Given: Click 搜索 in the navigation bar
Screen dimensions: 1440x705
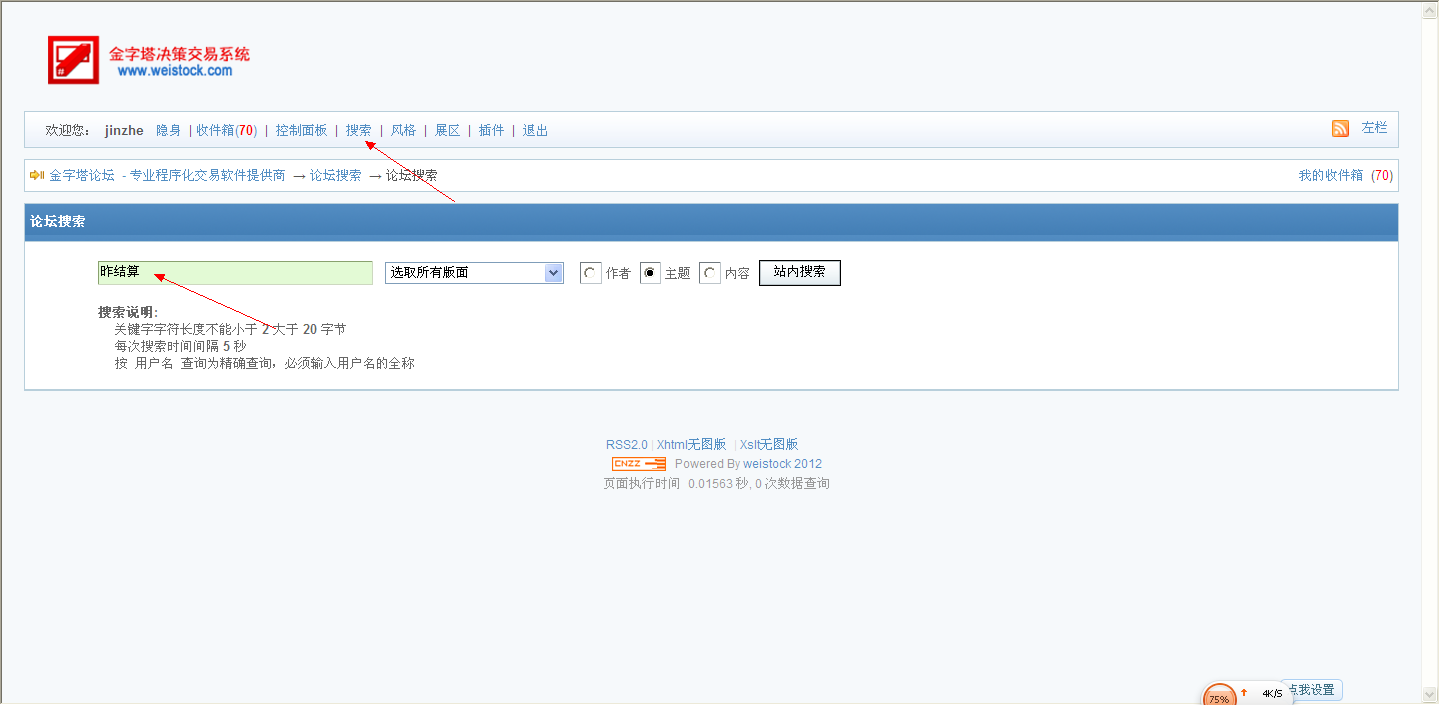Looking at the screenshot, I should (358, 130).
